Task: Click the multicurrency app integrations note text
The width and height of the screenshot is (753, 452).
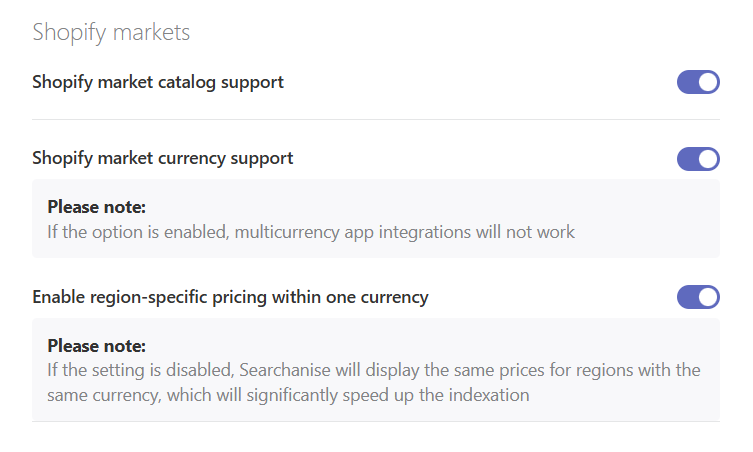Action: (311, 232)
